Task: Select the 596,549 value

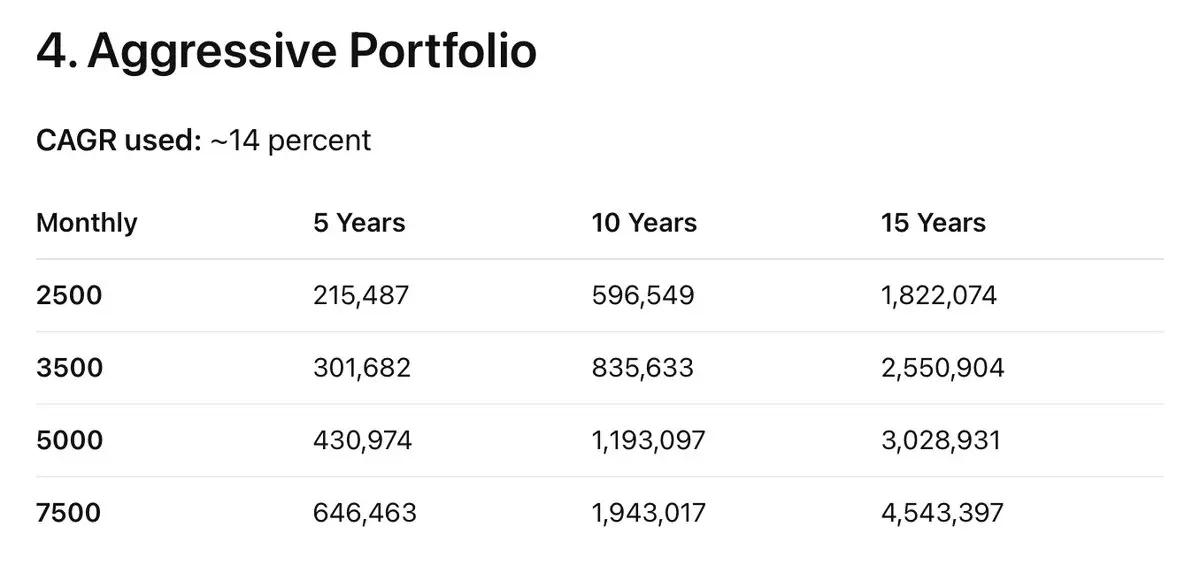Action: 643,295
